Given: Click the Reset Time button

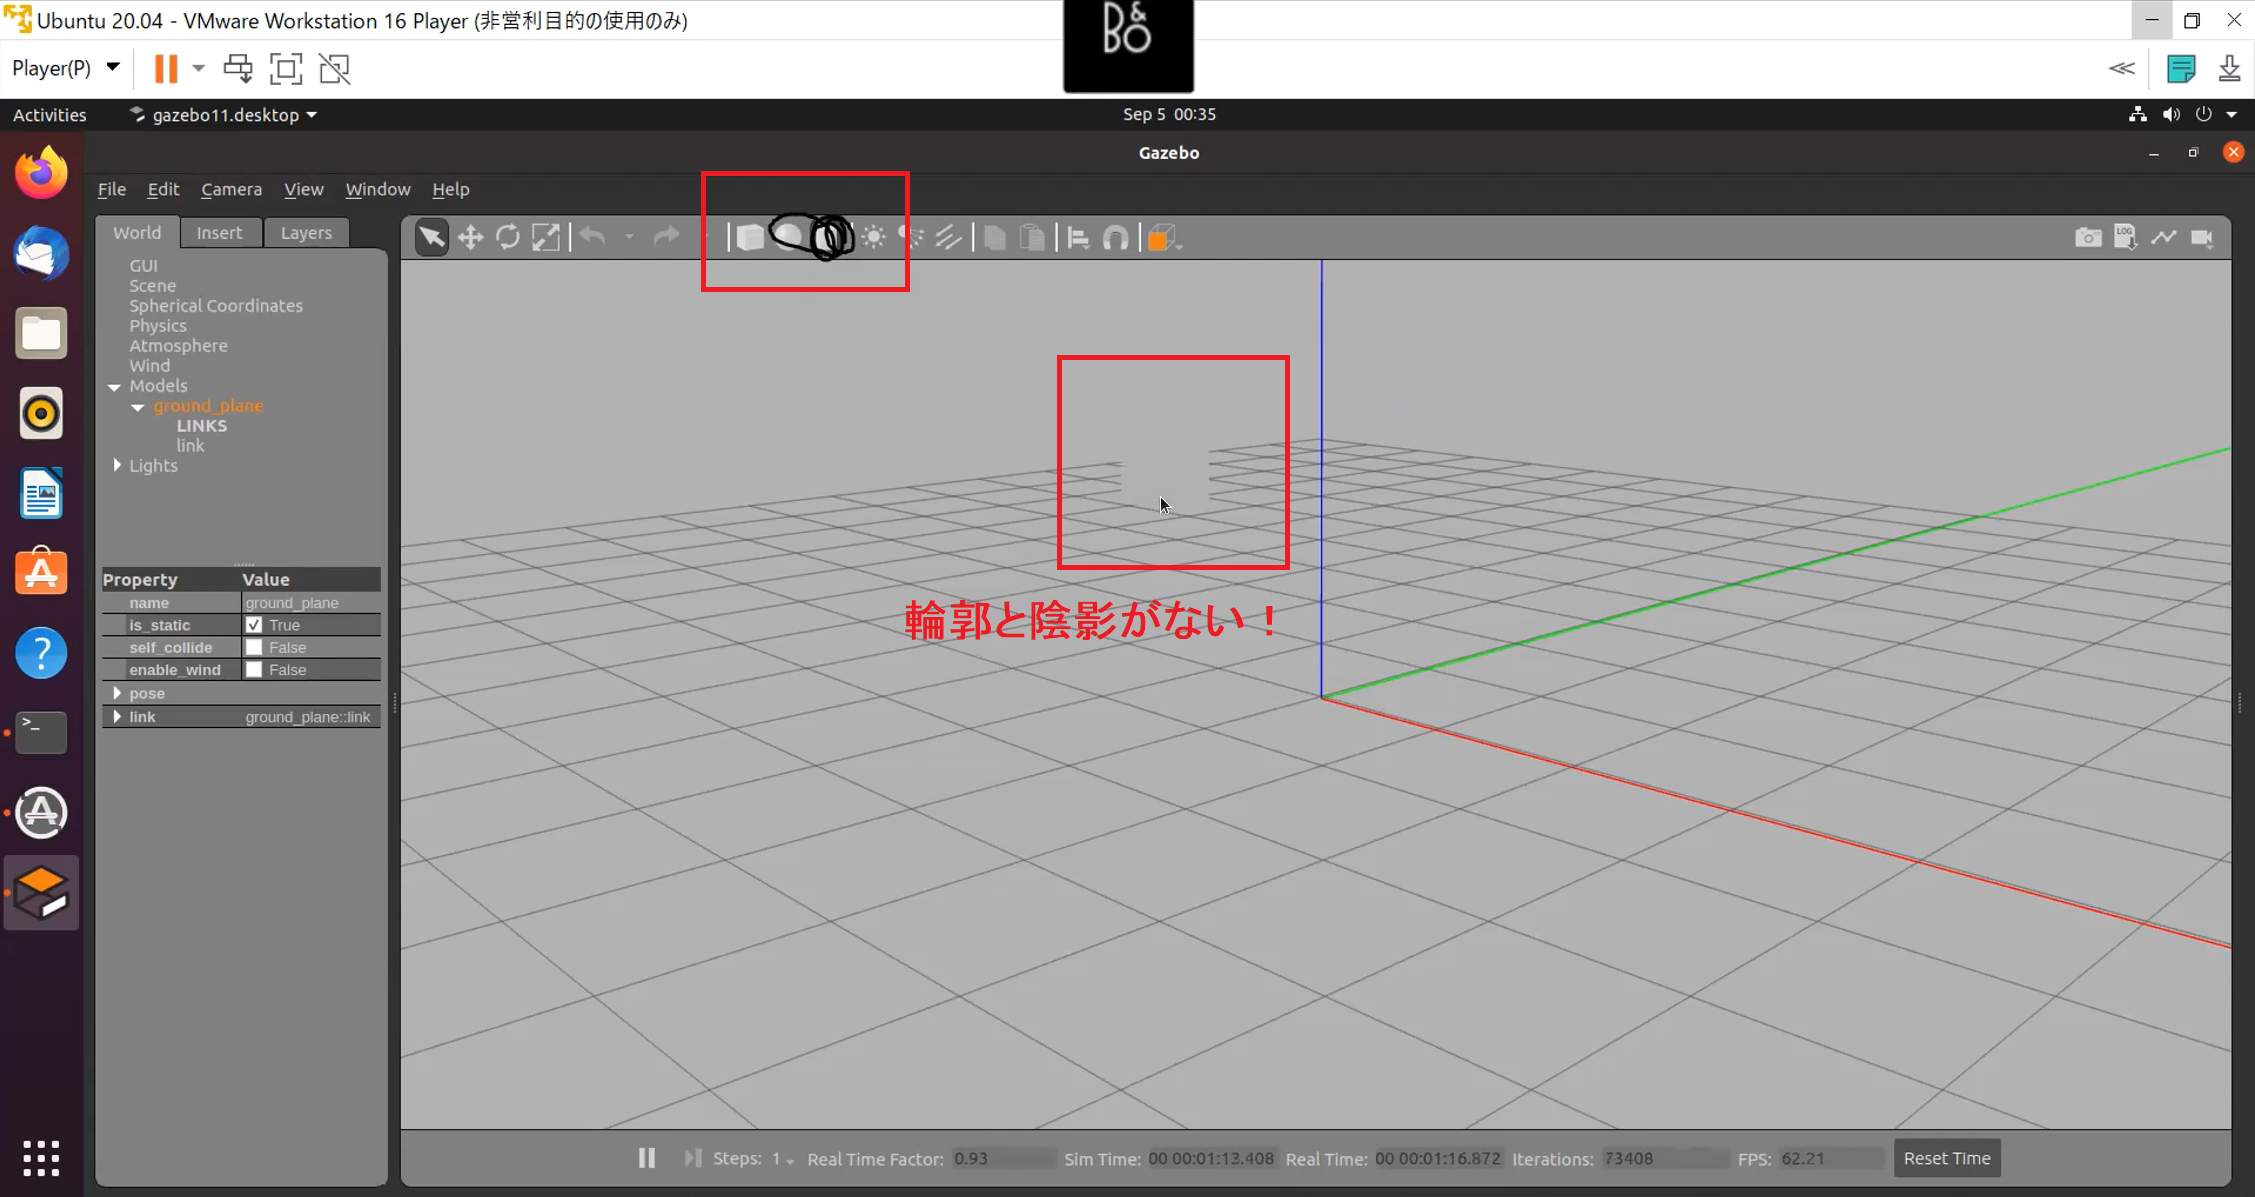Looking at the screenshot, I should (x=1946, y=1158).
